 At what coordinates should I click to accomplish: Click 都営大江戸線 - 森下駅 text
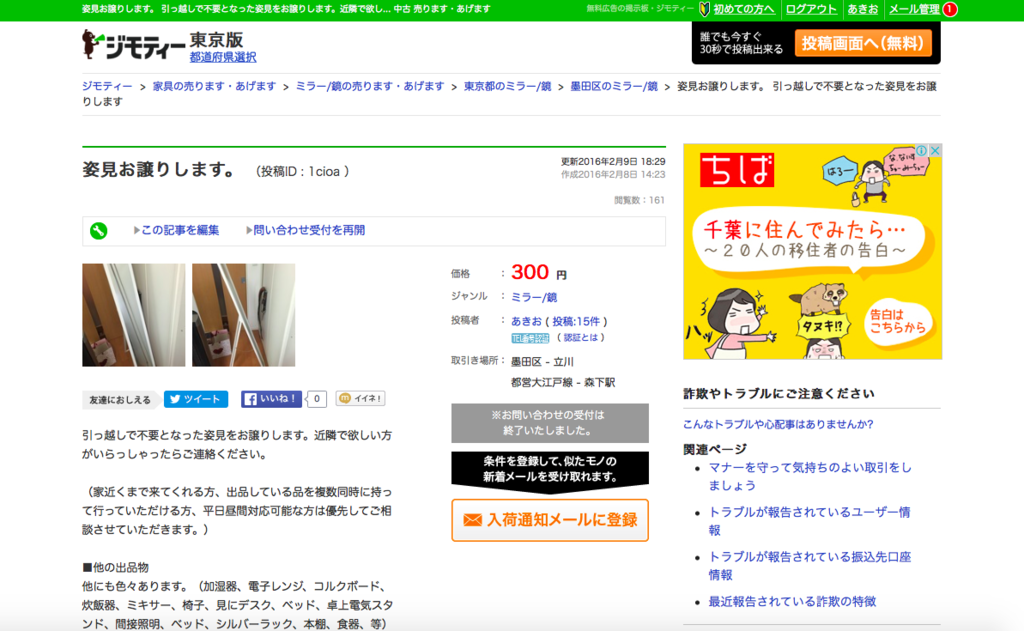(563, 383)
